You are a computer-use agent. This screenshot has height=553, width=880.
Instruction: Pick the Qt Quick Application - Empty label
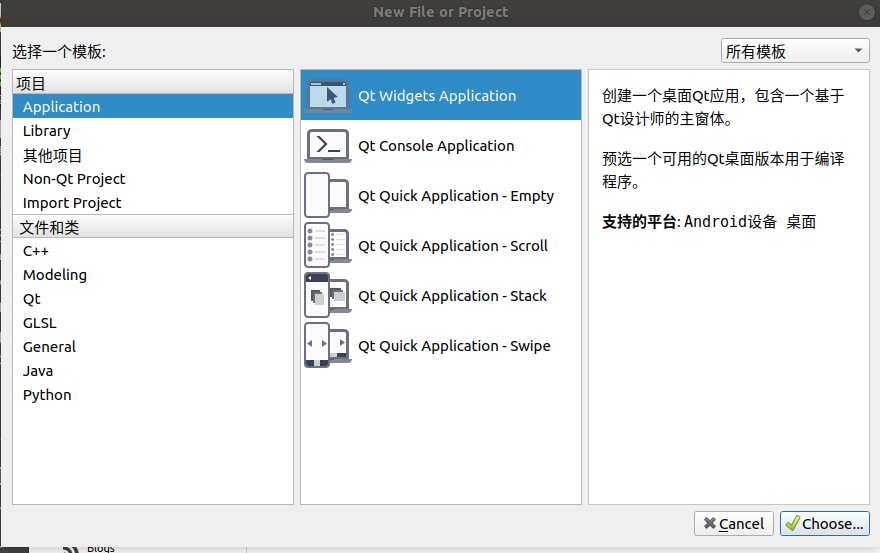pos(456,196)
